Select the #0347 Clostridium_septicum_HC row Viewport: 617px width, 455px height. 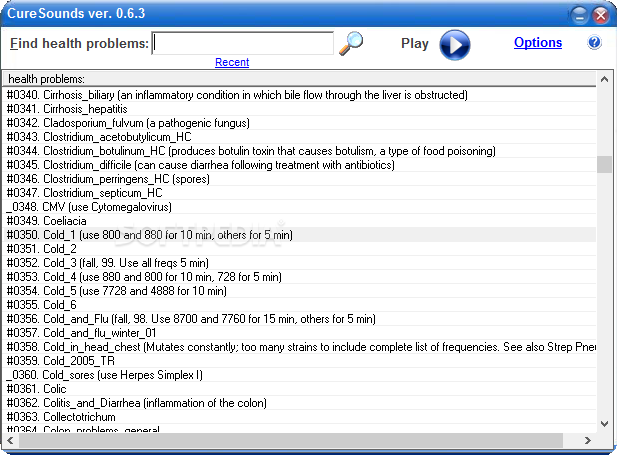click(300, 193)
